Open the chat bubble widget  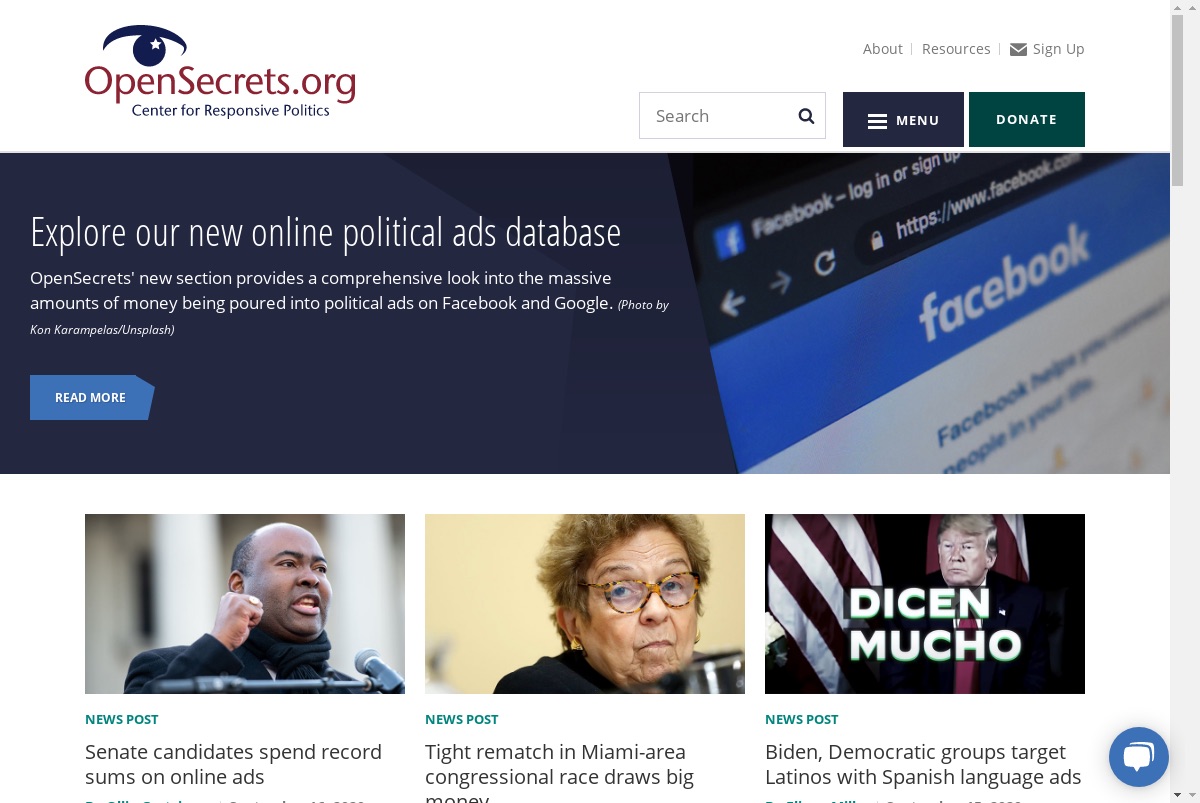pos(1138,757)
